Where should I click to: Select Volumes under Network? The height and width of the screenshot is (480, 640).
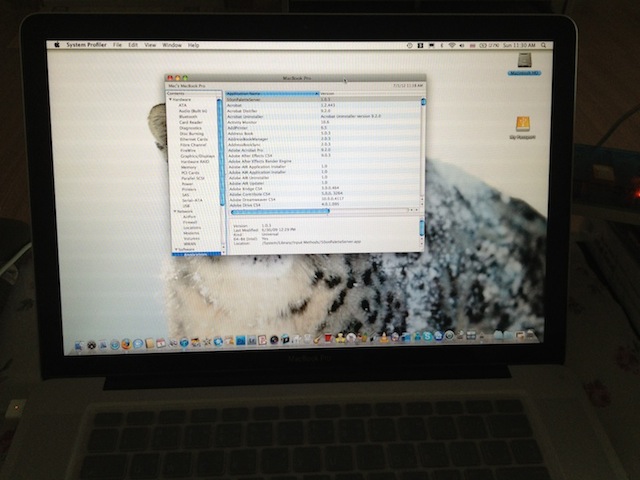pyautogui.click(x=191, y=238)
